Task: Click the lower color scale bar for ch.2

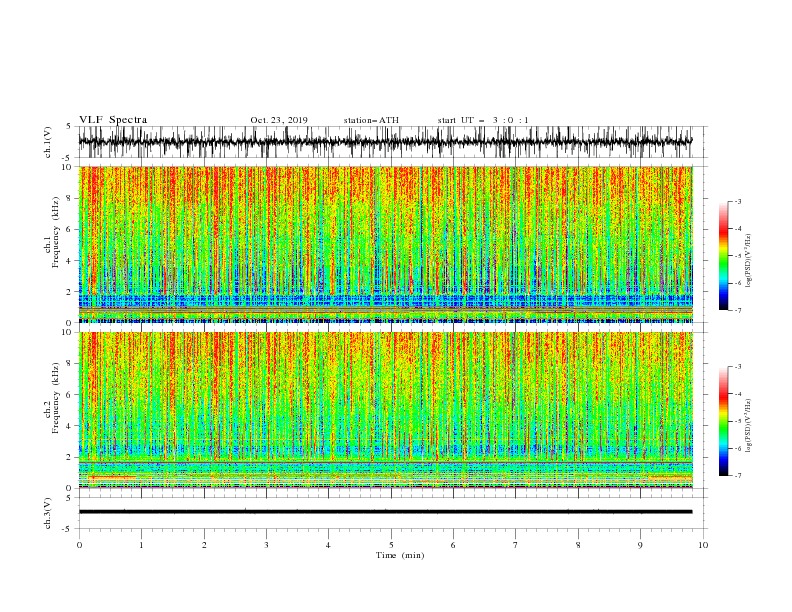Action: coord(723,421)
